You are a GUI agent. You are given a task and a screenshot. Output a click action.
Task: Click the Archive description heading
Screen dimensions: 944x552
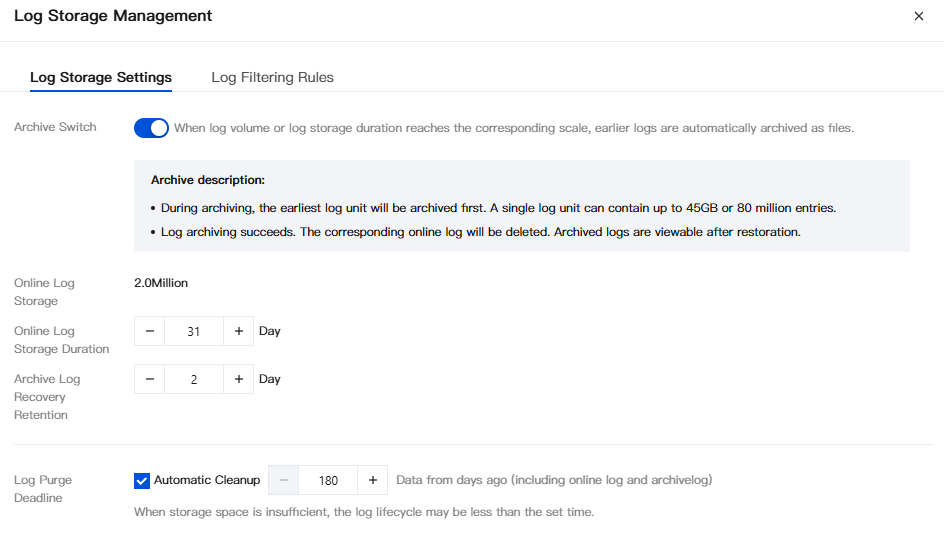(208, 180)
